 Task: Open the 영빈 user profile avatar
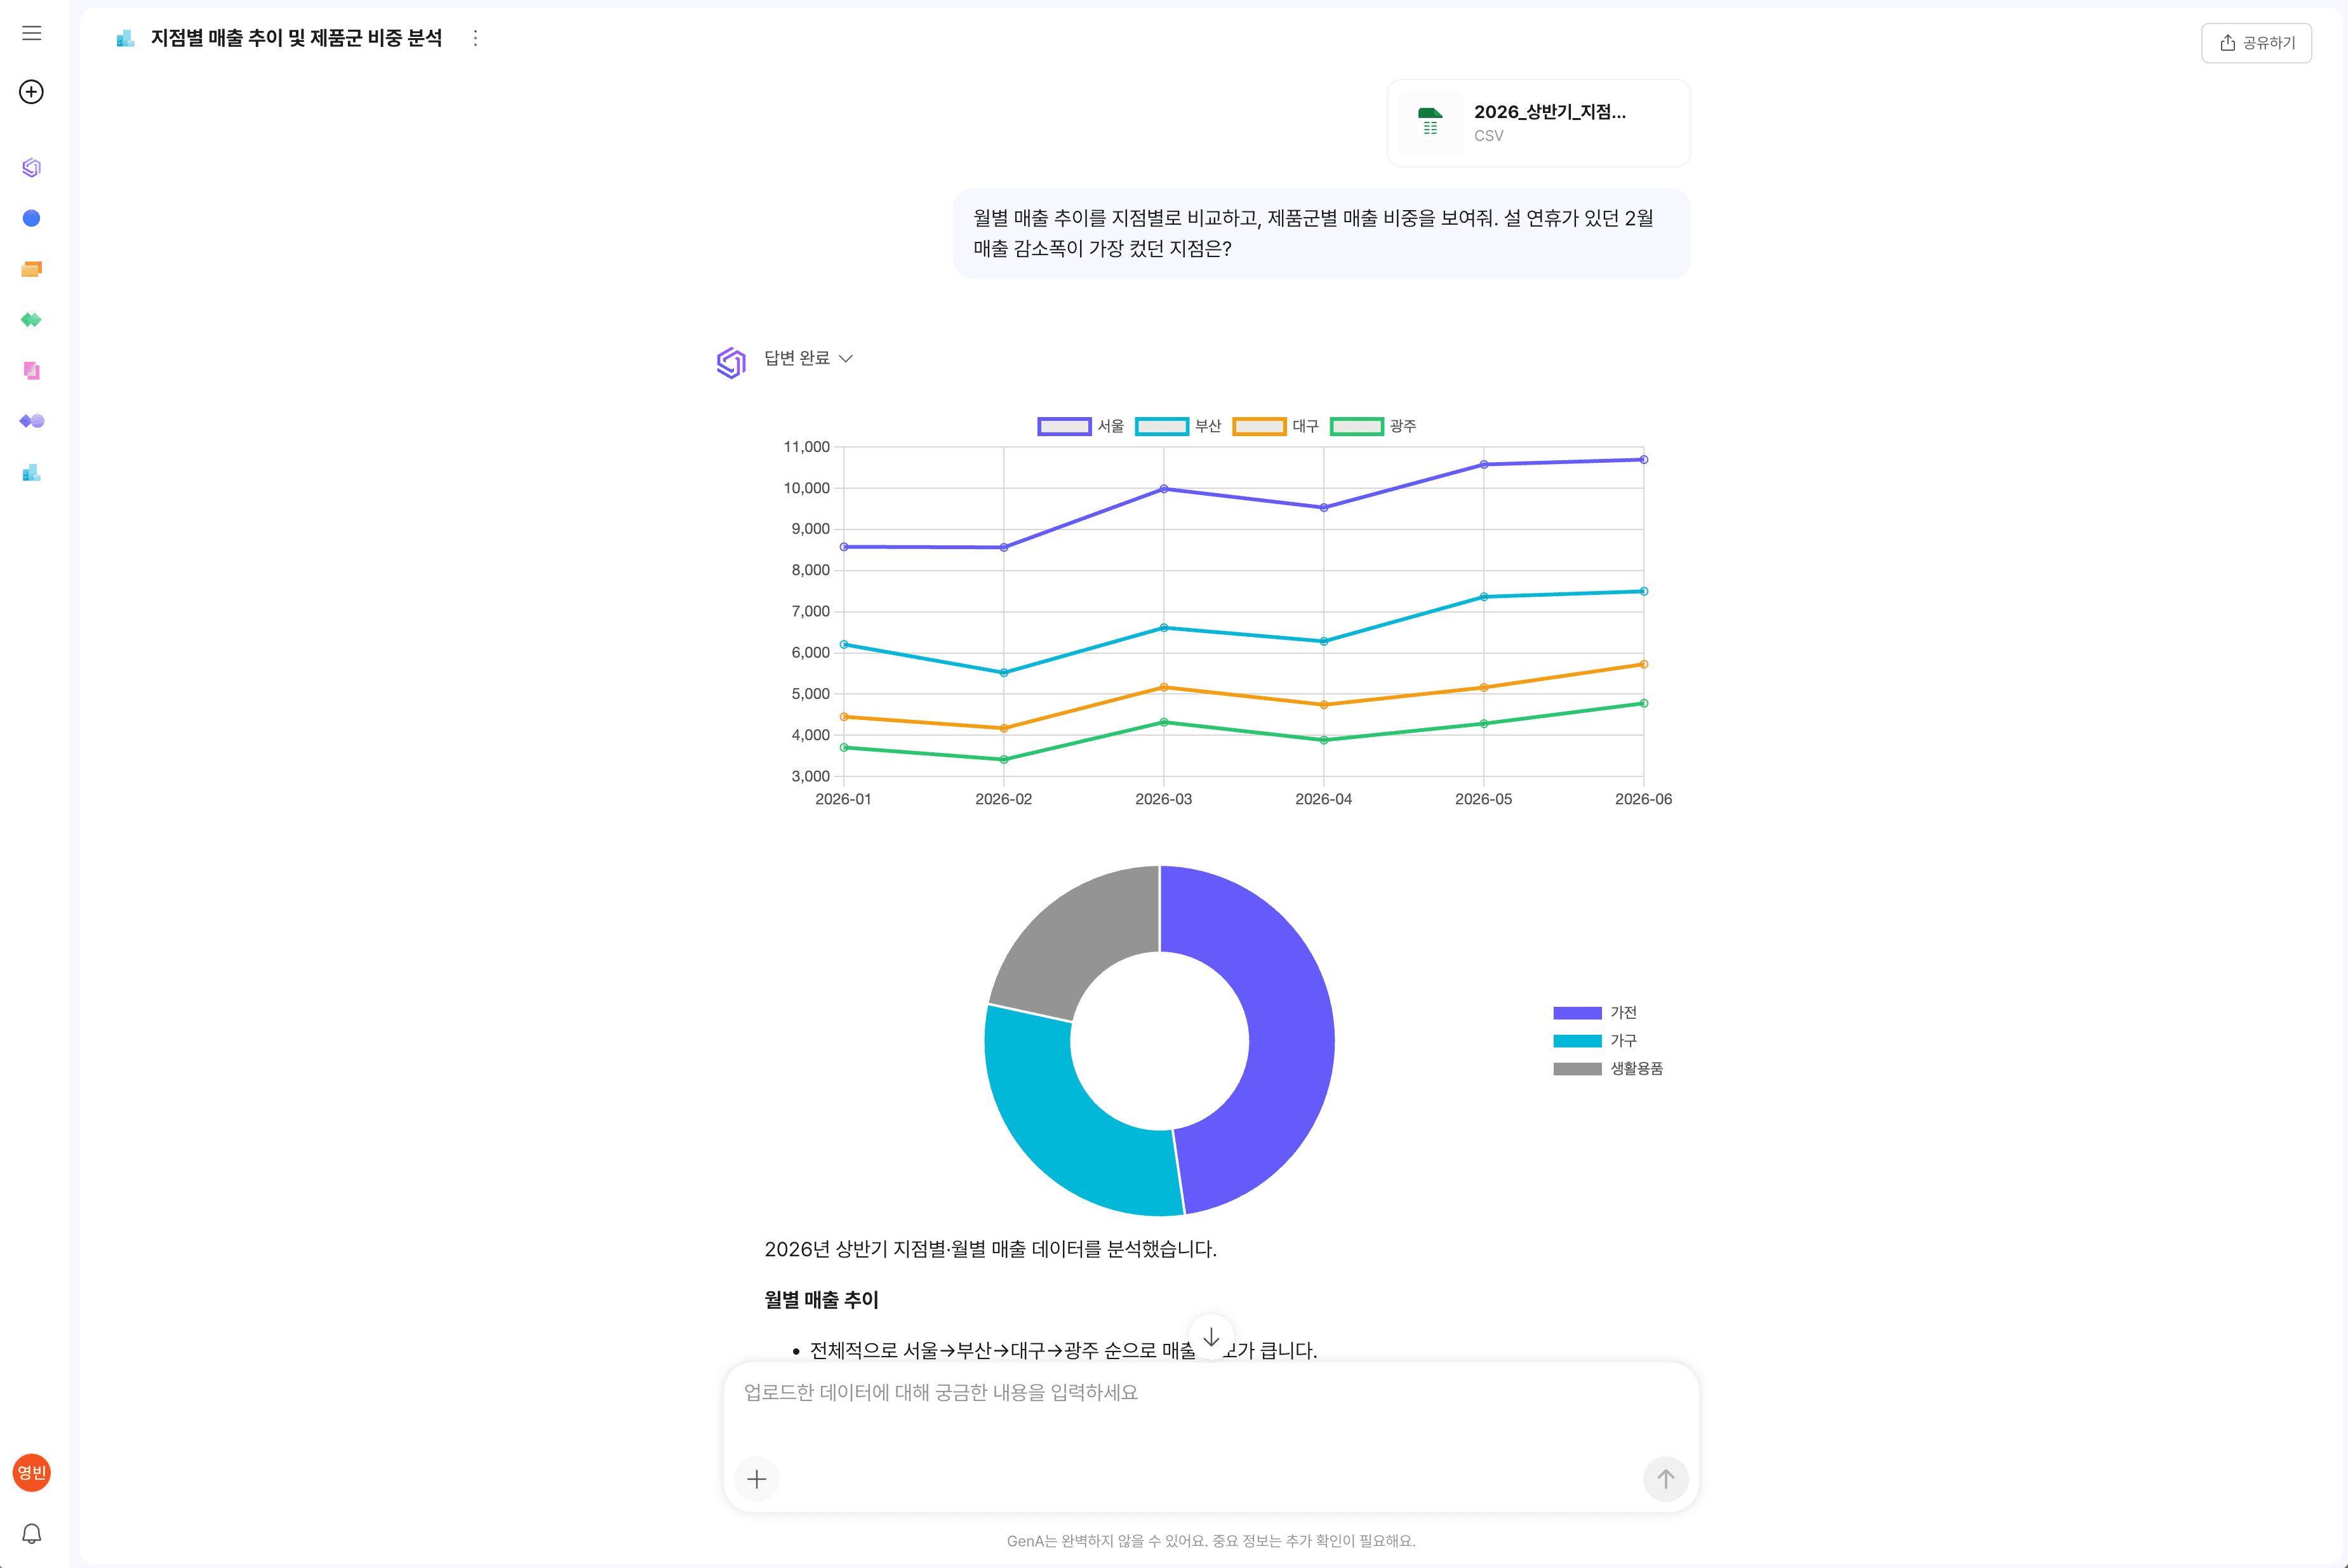(x=32, y=1472)
